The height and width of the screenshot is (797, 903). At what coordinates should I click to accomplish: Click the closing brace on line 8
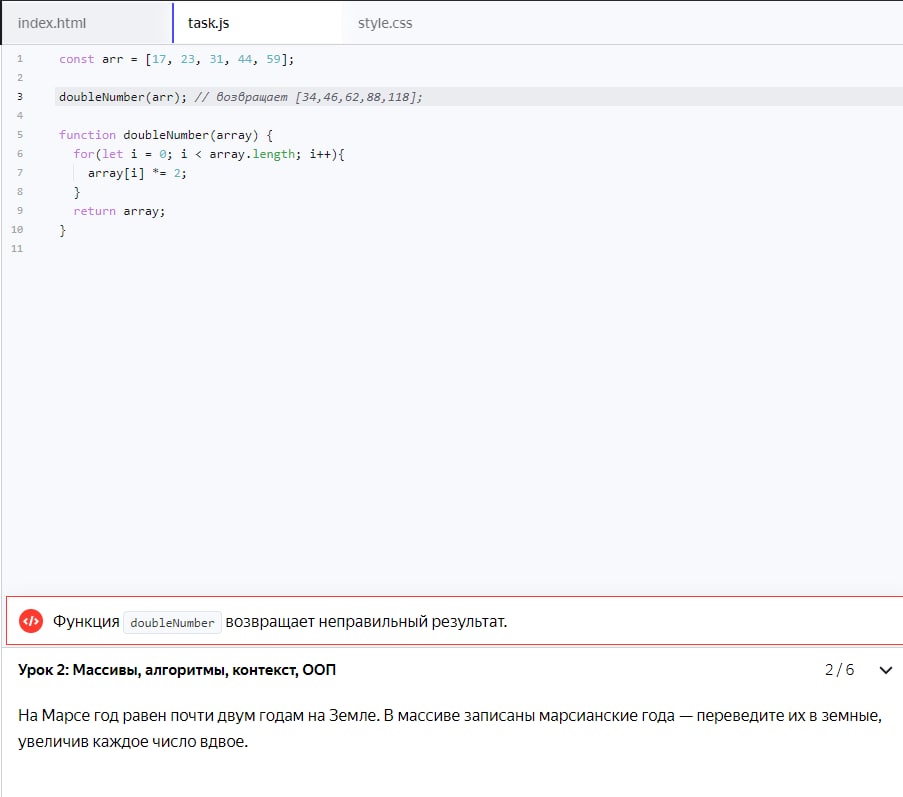77,192
